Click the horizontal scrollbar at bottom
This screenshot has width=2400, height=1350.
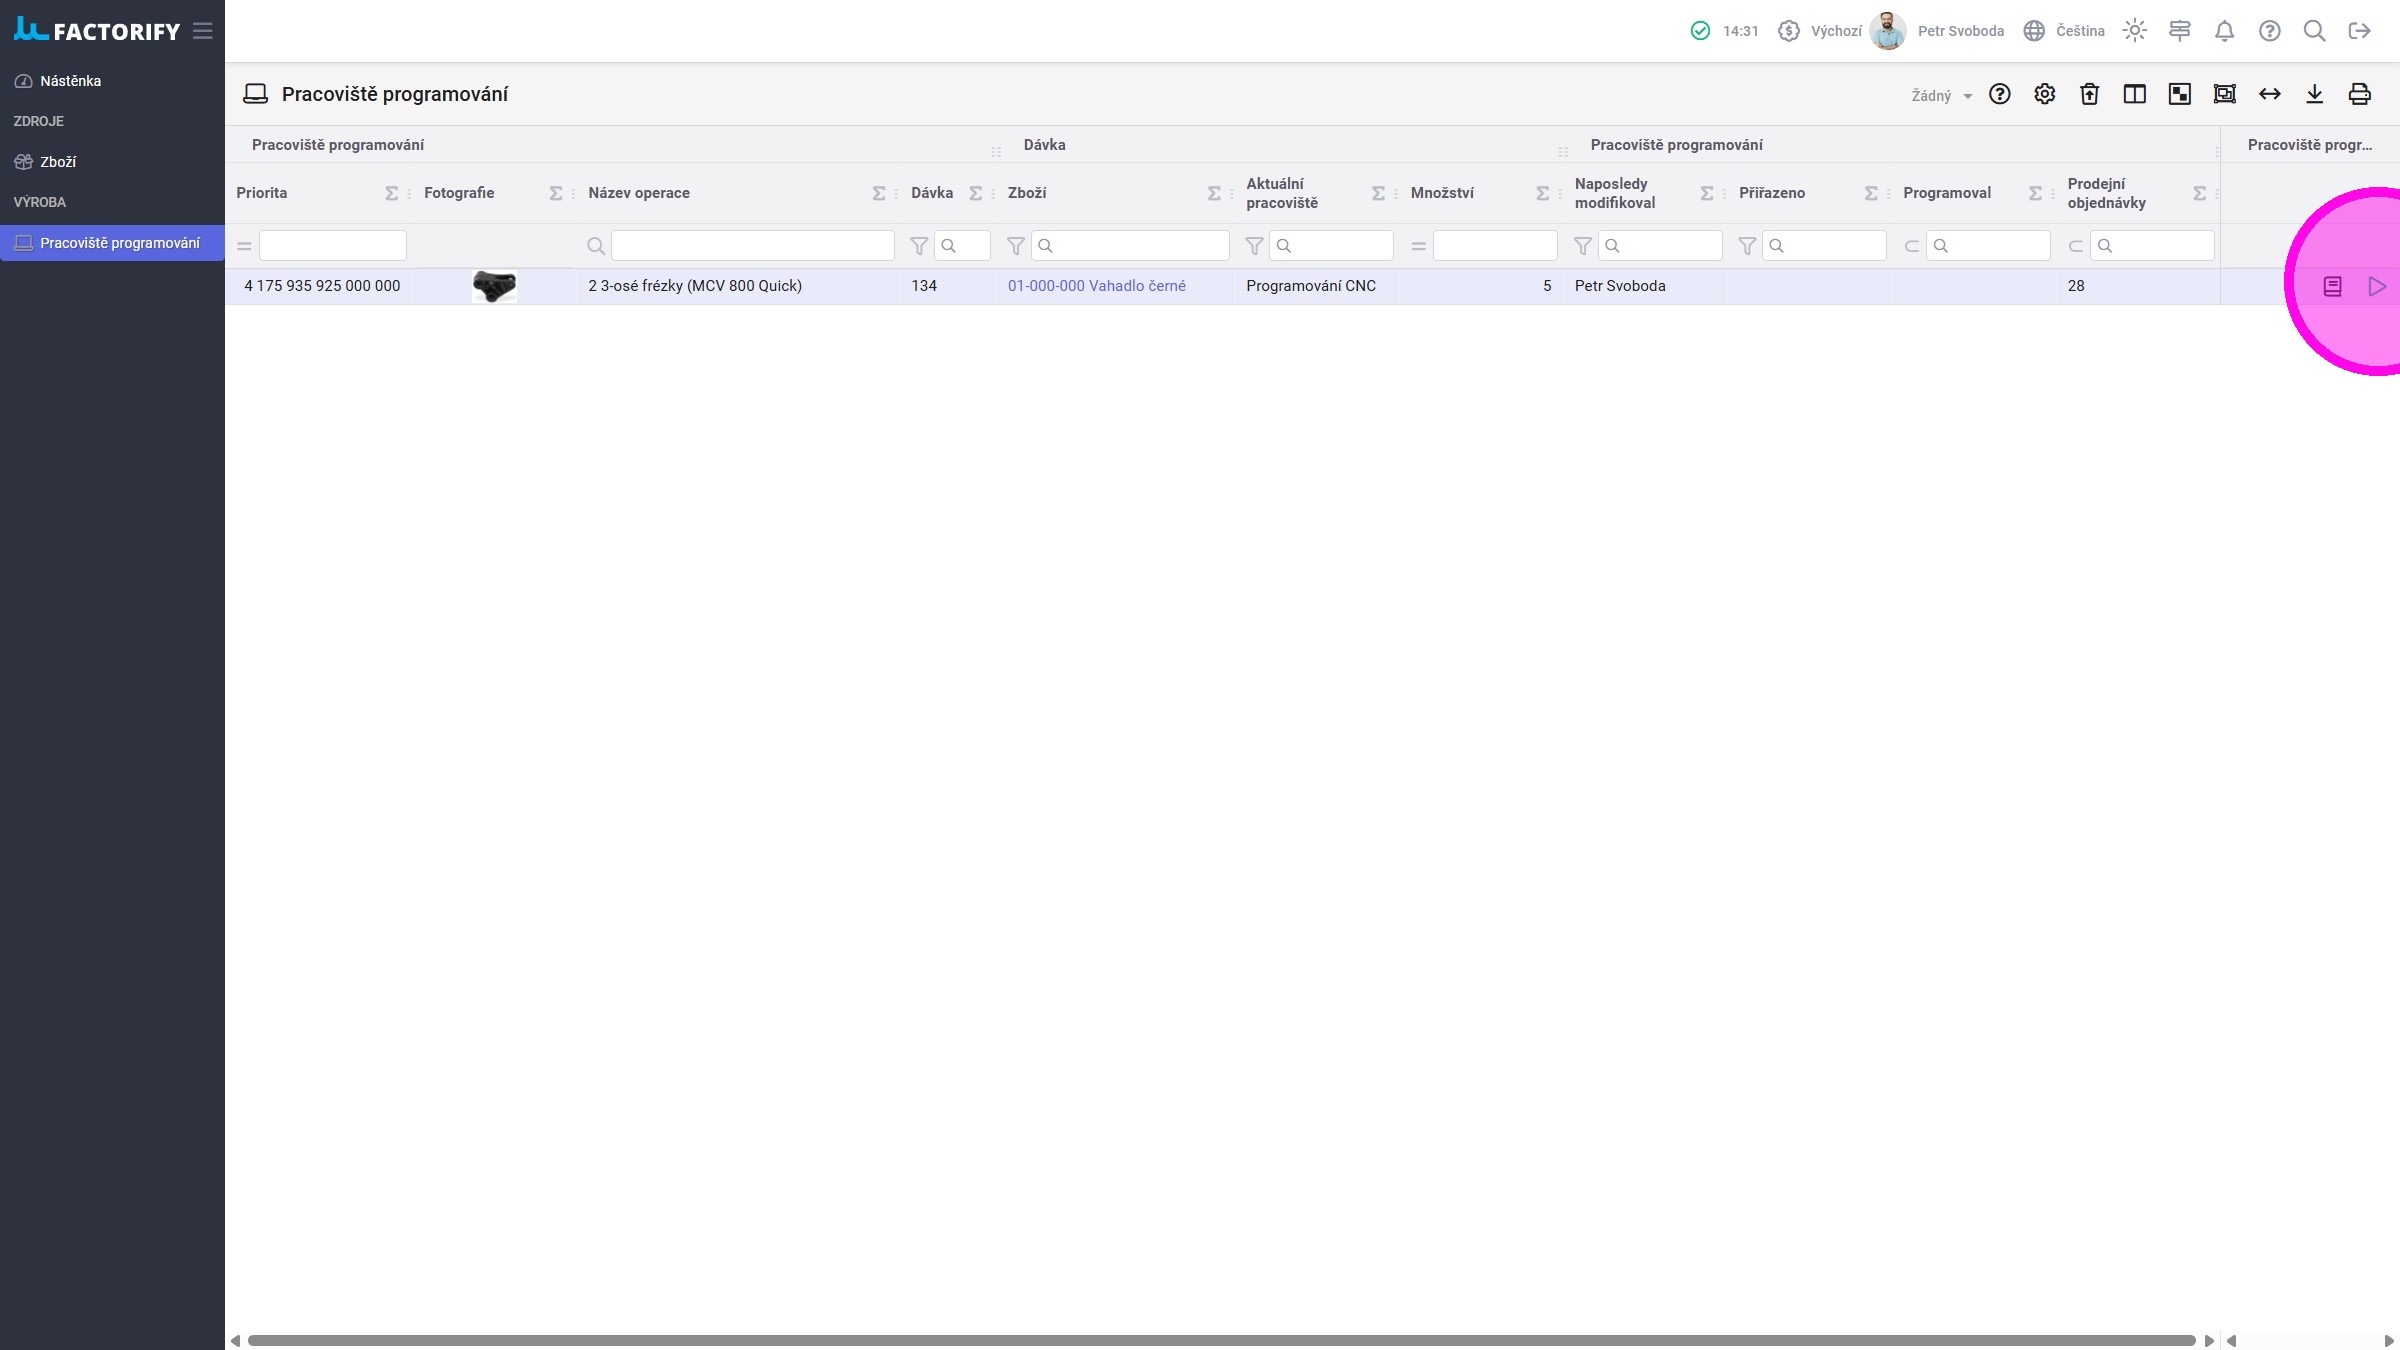tap(1220, 1340)
